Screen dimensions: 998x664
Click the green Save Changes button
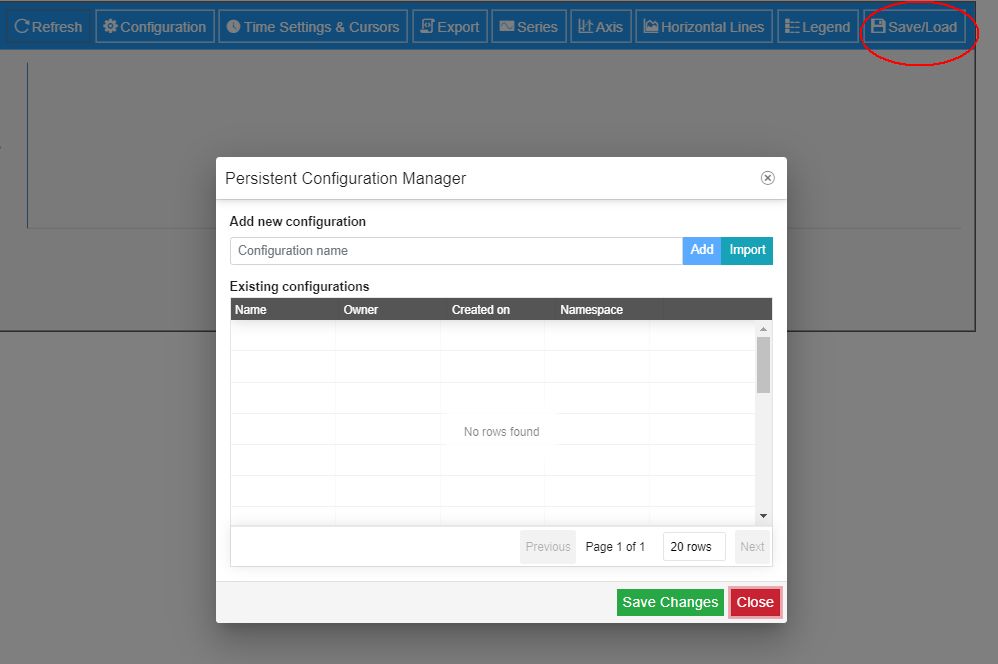click(669, 602)
